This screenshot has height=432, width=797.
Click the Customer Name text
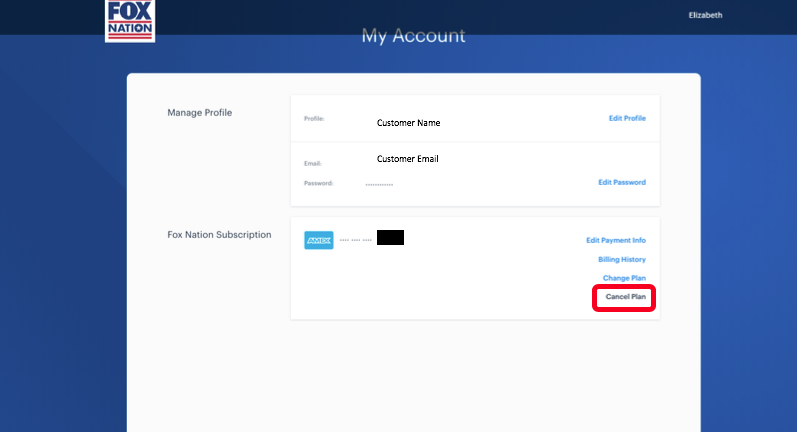pos(408,123)
